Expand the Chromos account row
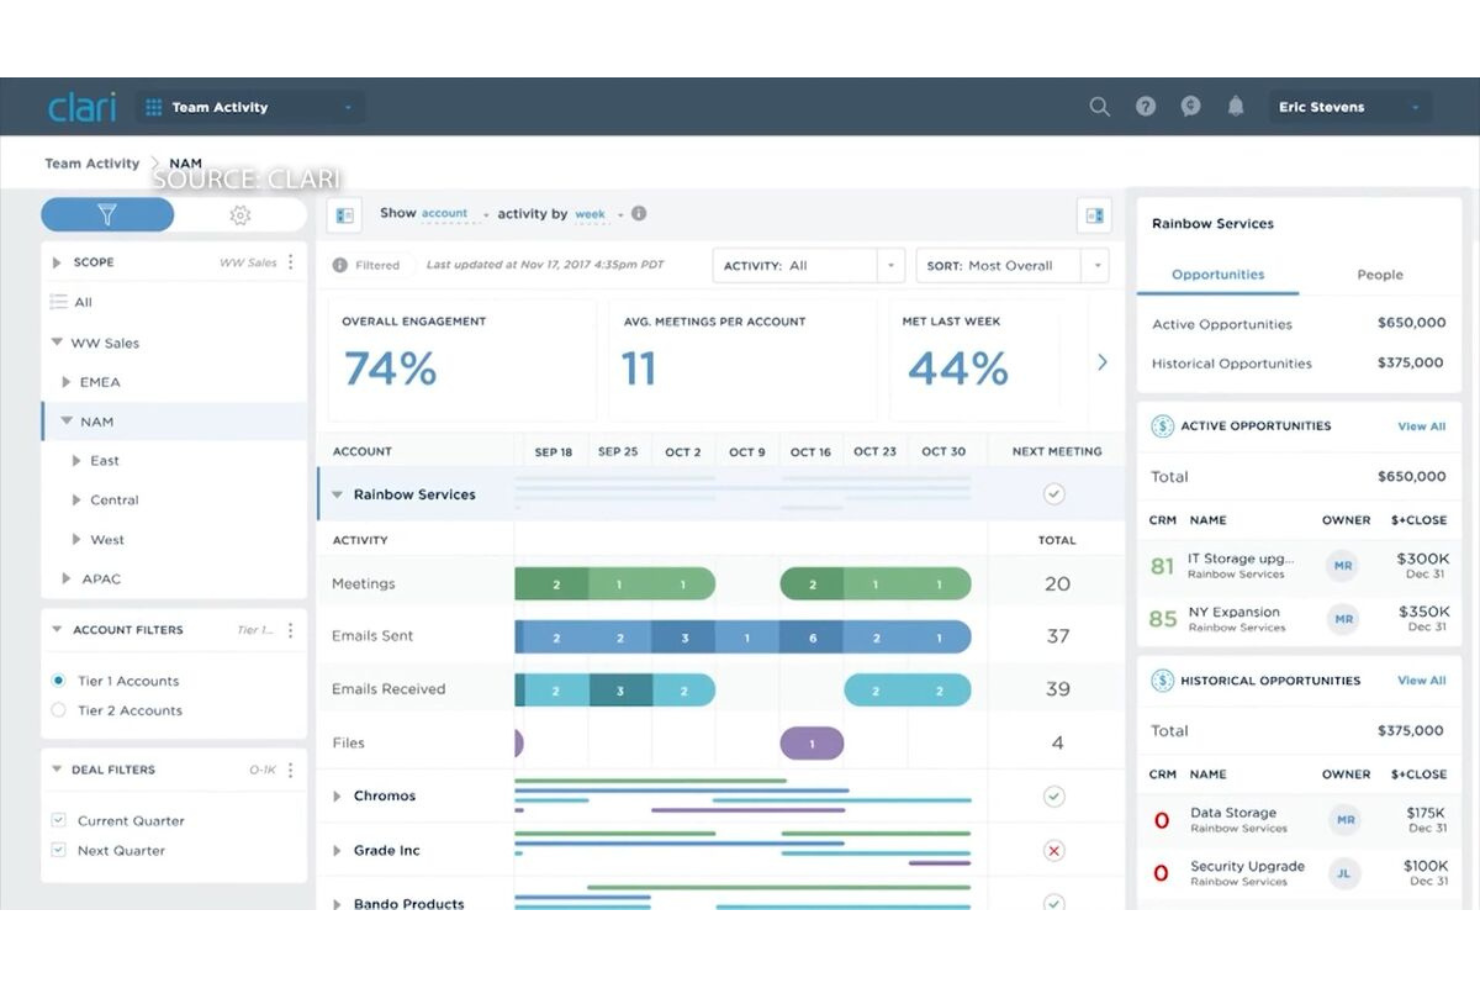Screen dimensions: 1480x987 tap(337, 796)
